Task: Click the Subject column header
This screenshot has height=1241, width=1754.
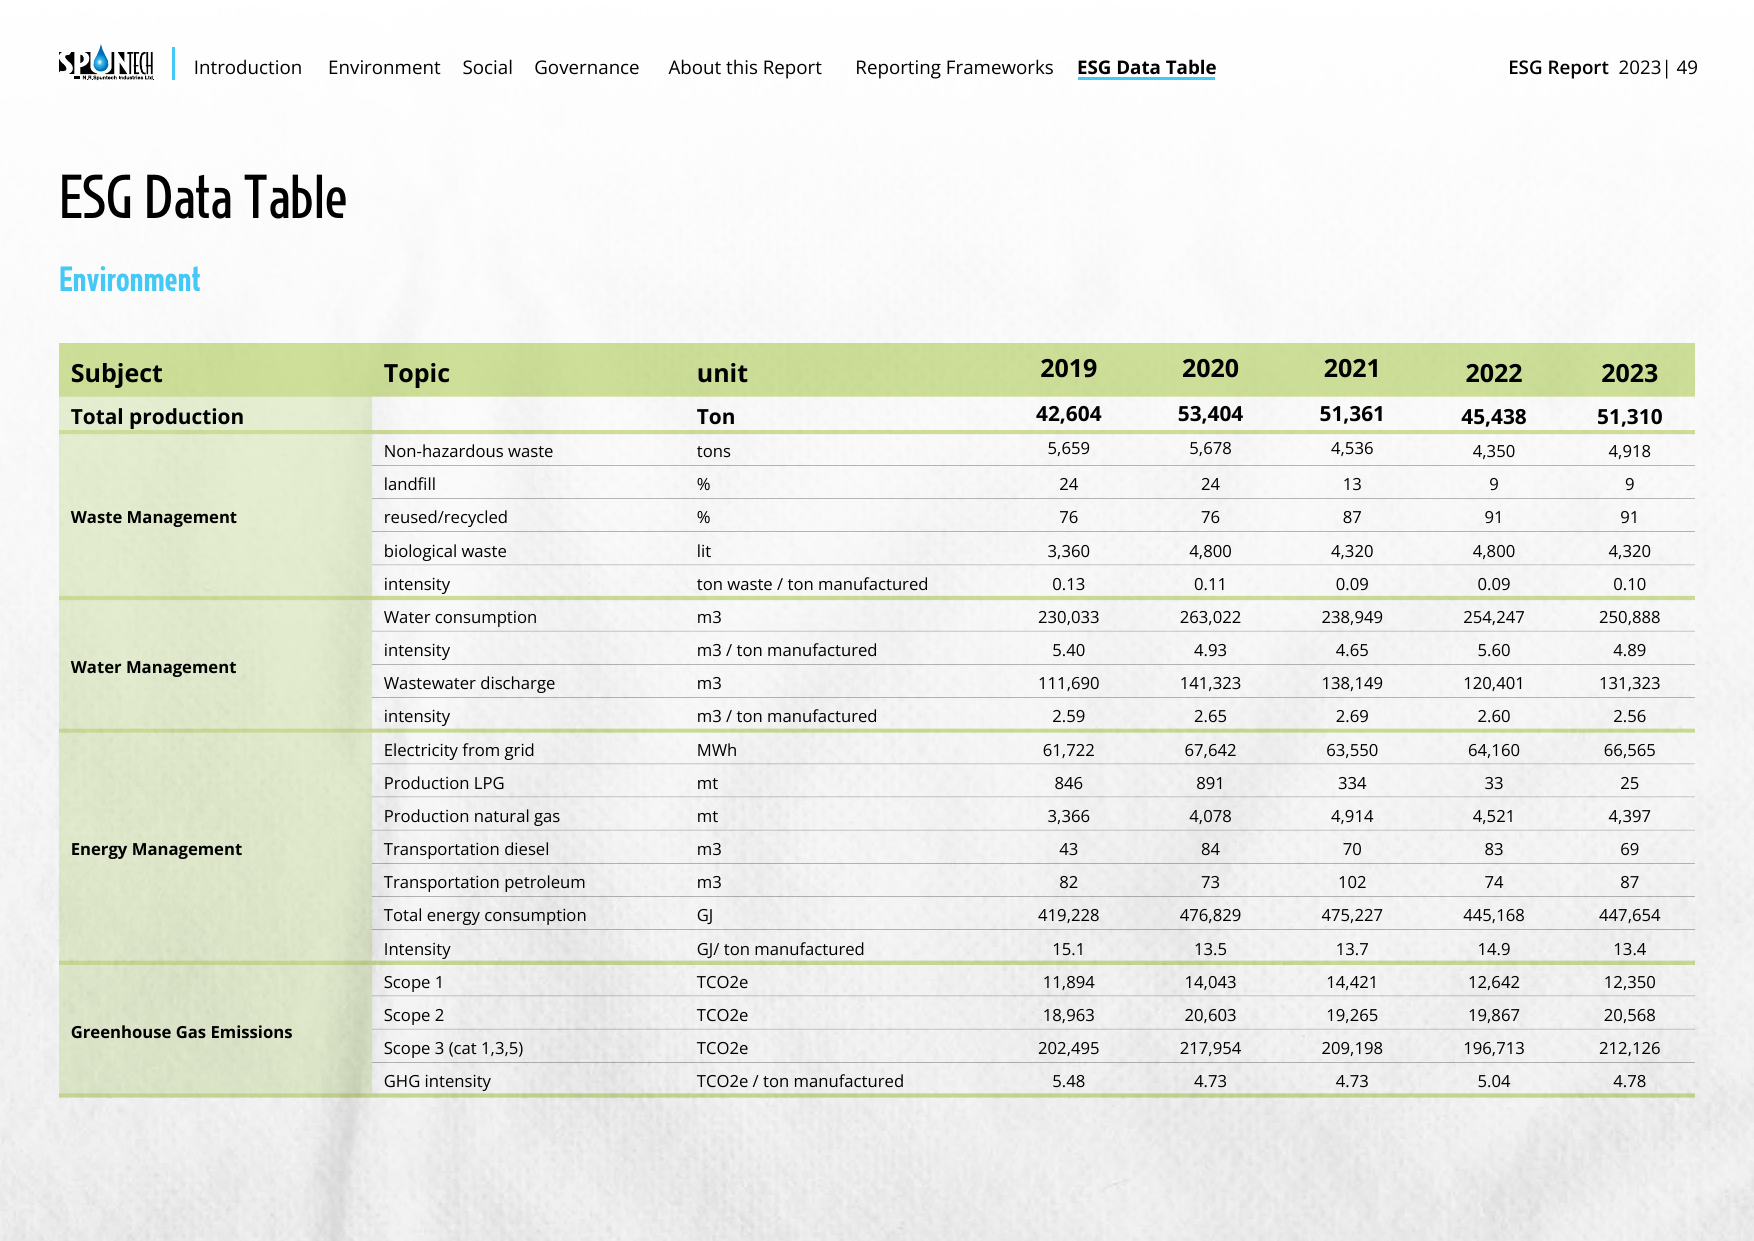Action: [x=116, y=373]
